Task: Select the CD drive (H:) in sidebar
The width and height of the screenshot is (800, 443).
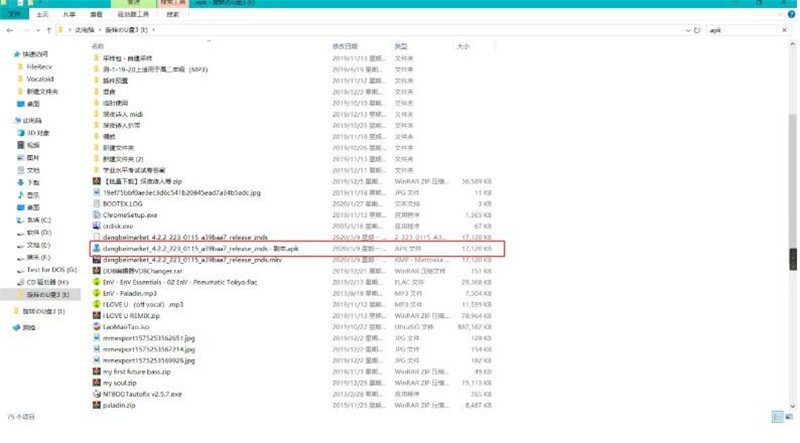Action: tap(47, 282)
